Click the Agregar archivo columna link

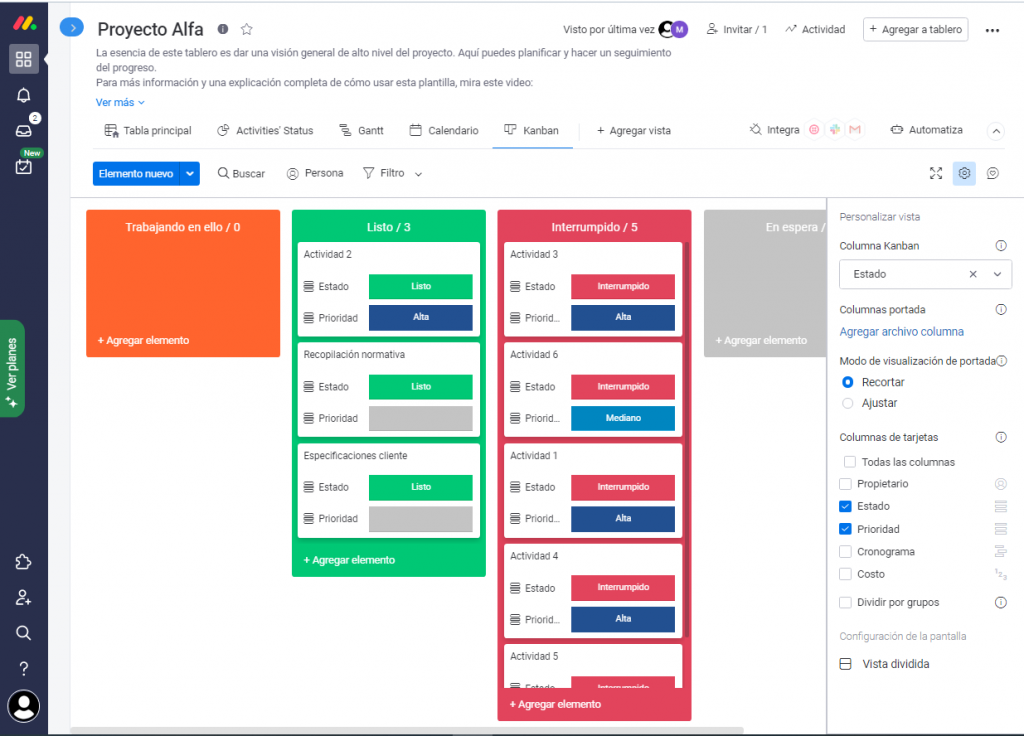[x=901, y=332]
